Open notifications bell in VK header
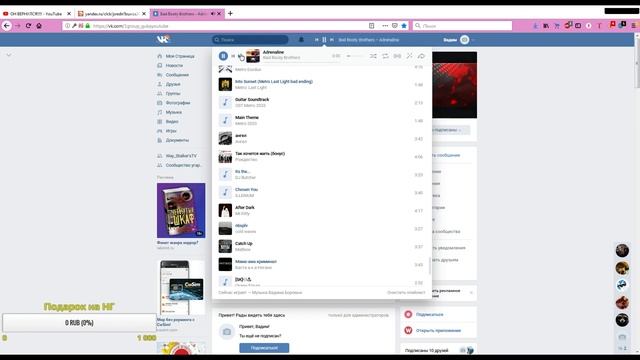This screenshot has width=640, height=360. [301, 40]
